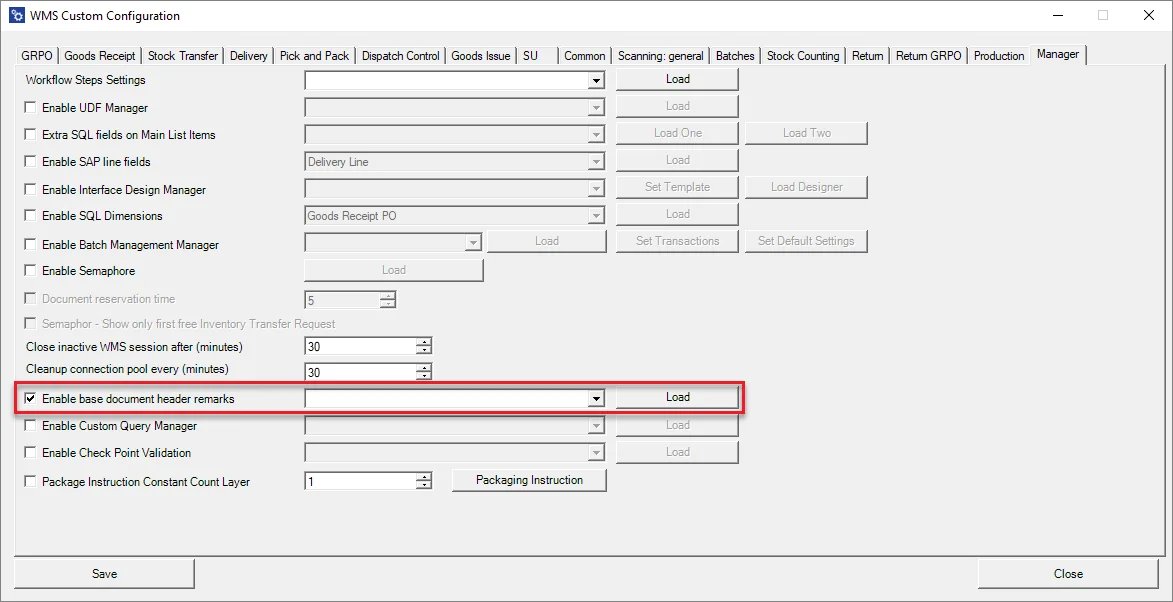Decrease Cleanup connection pool minutes value
The height and width of the screenshot is (602, 1173).
[x=424, y=377]
